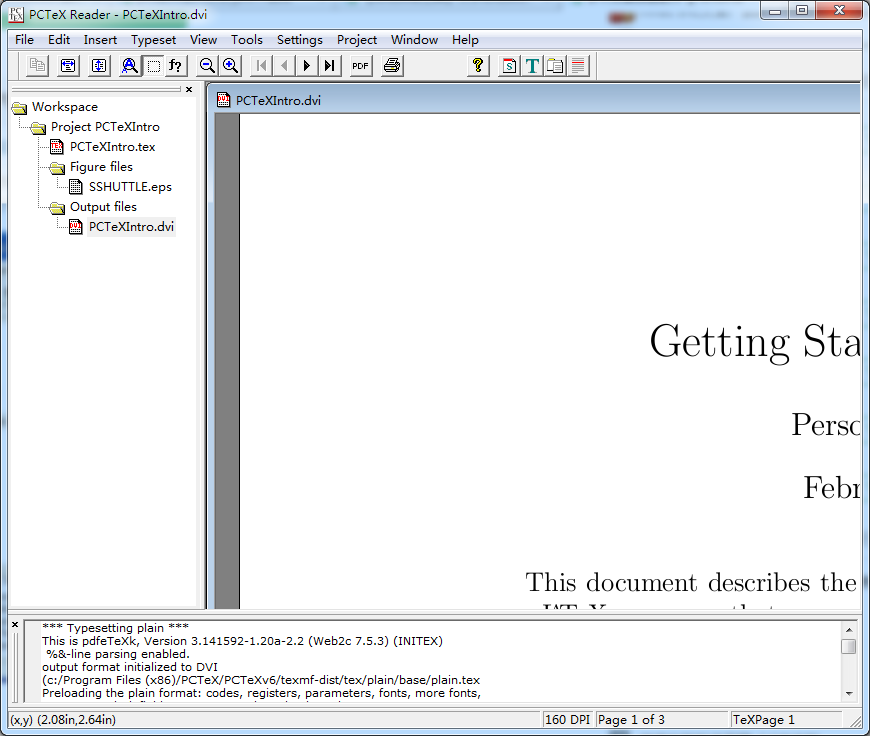Viewport: 870px width, 736px height.
Task: Click the yellow question mark Help icon
Action: coord(478,65)
